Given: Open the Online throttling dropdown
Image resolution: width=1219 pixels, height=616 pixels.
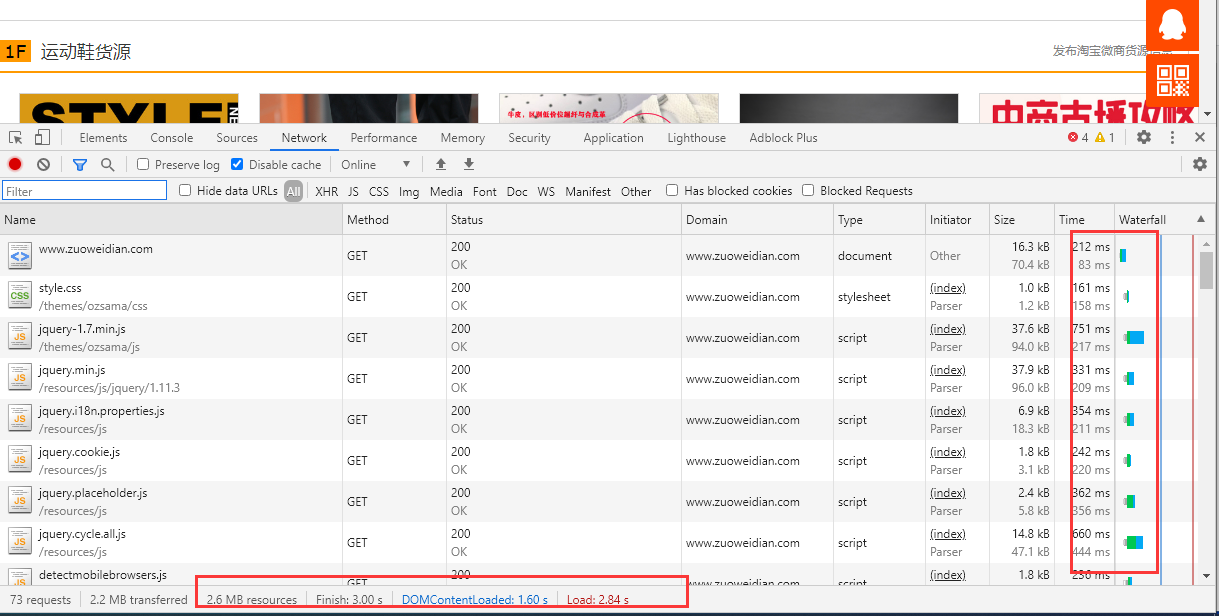Looking at the screenshot, I should coord(376,164).
